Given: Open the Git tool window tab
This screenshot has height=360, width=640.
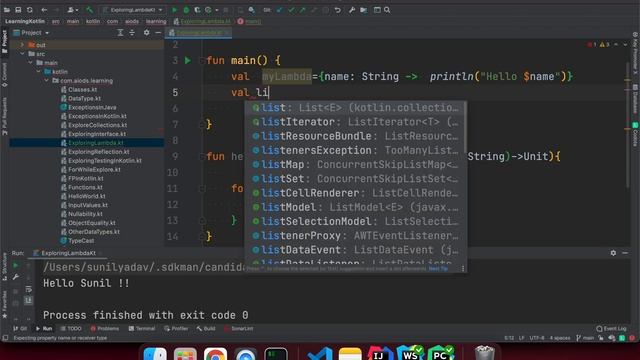Looking at the screenshot, I should pos(20,329).
